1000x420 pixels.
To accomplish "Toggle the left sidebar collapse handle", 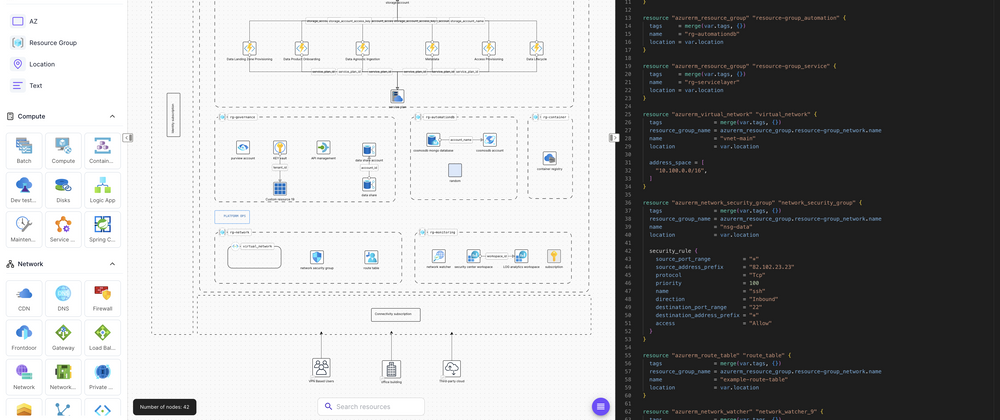I will (x=128, y=137).
